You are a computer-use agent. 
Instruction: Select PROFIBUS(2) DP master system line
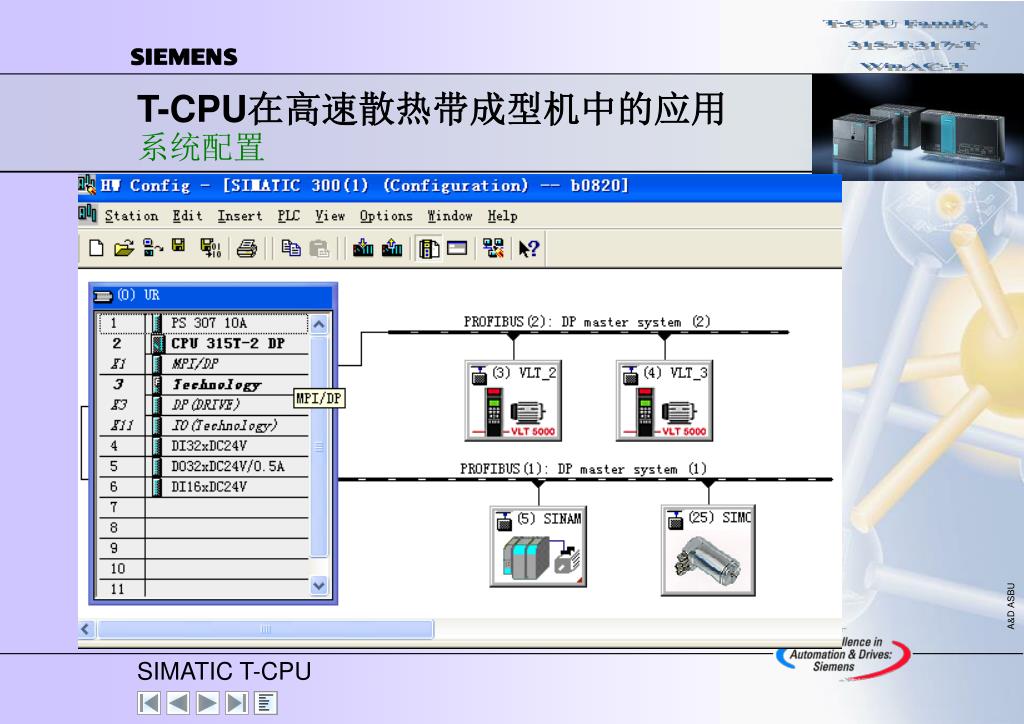[x=588, y=332]
